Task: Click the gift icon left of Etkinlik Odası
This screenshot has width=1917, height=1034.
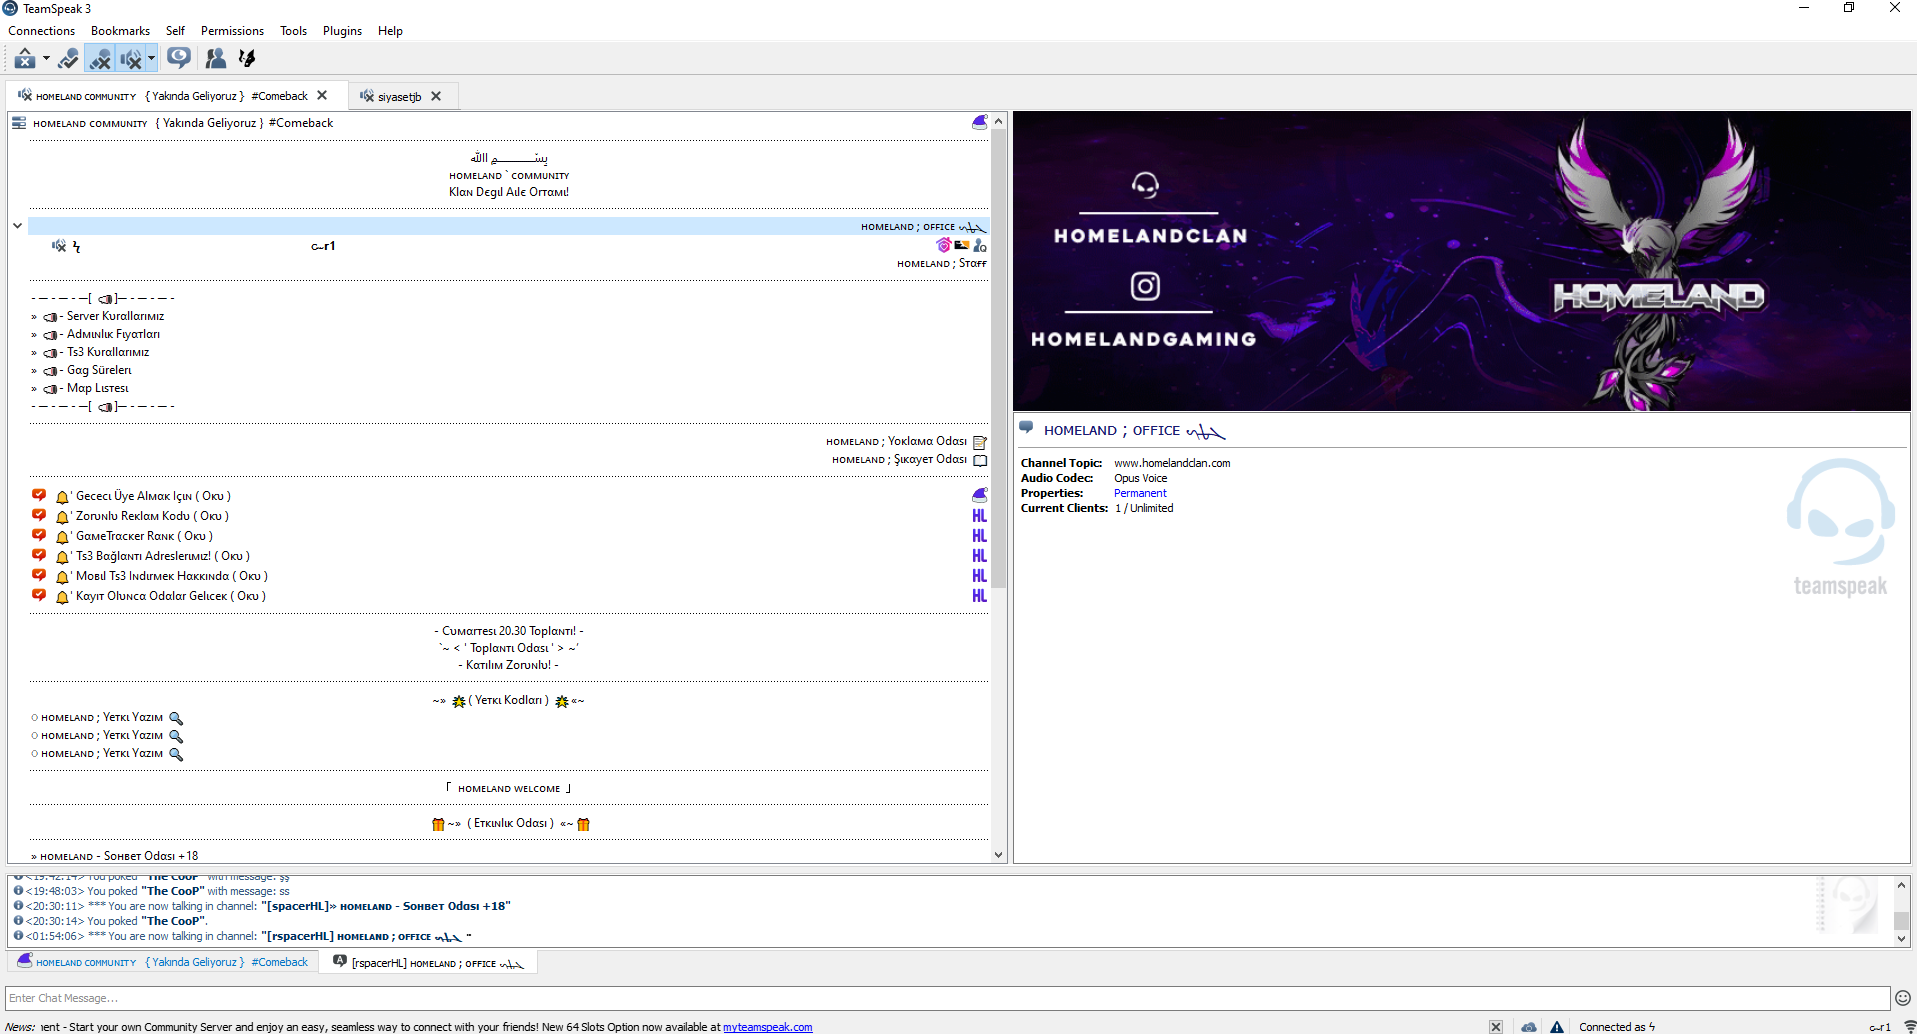Action: (438, 824)
